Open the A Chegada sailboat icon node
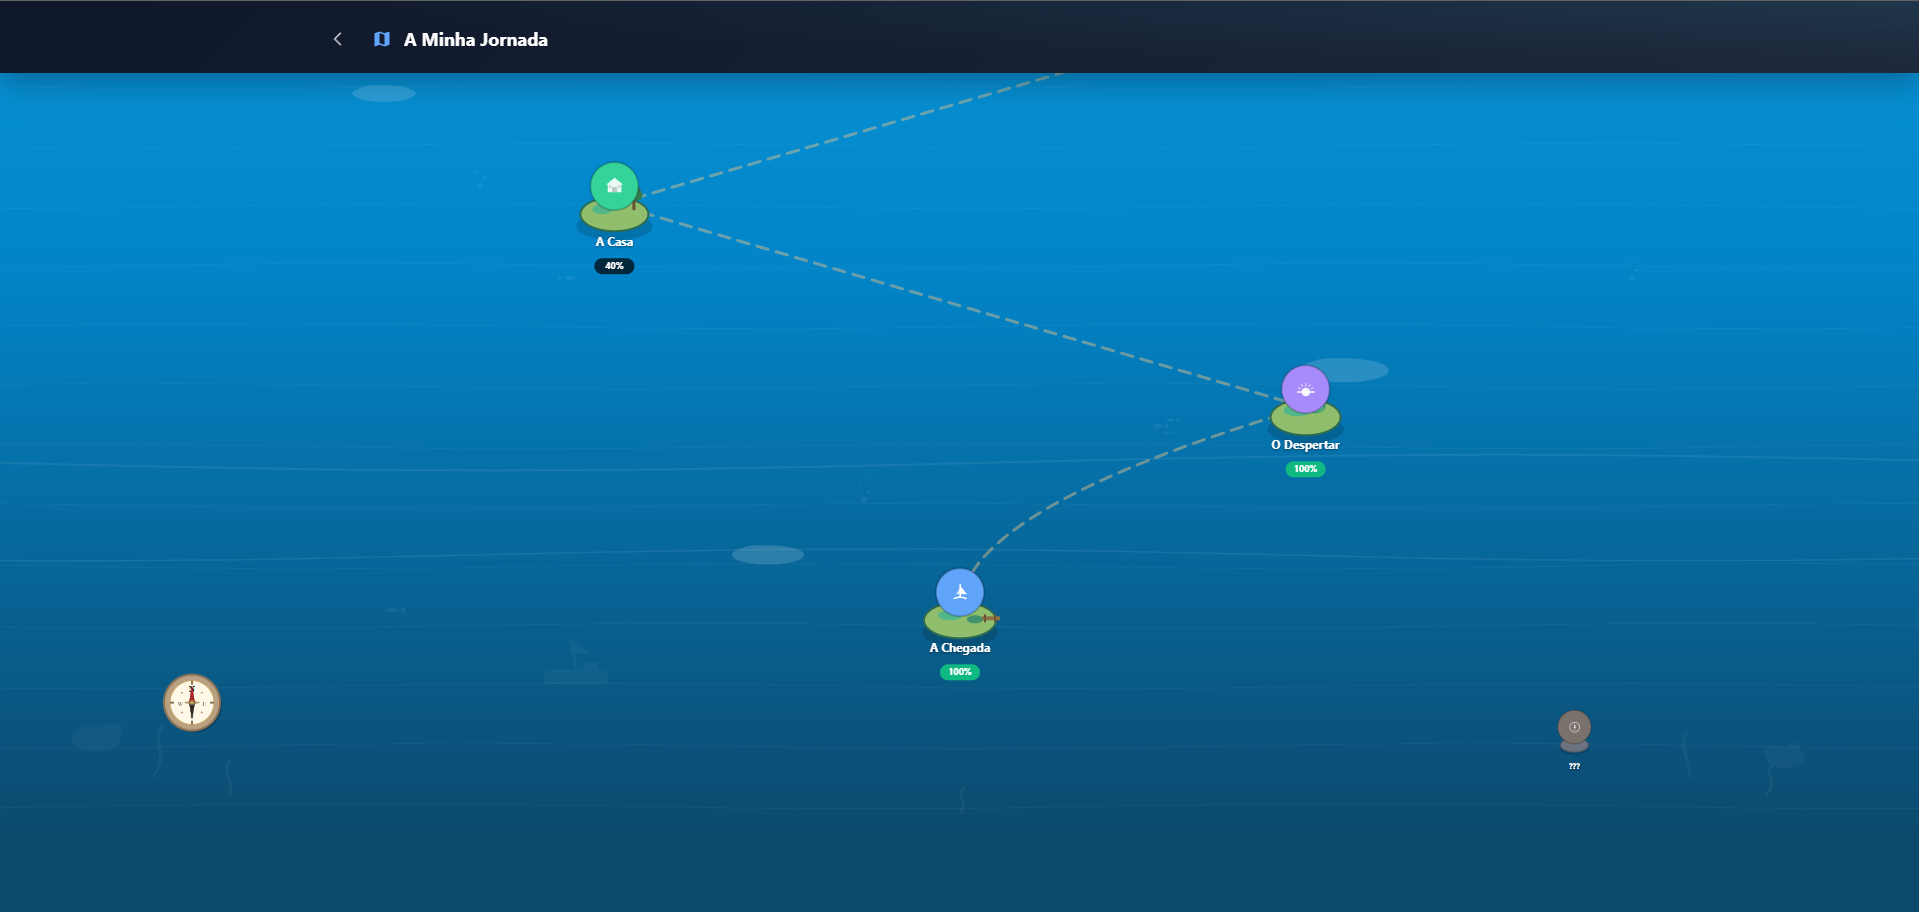The height and width of the screenshot is (912, 1919). point(960,592)
